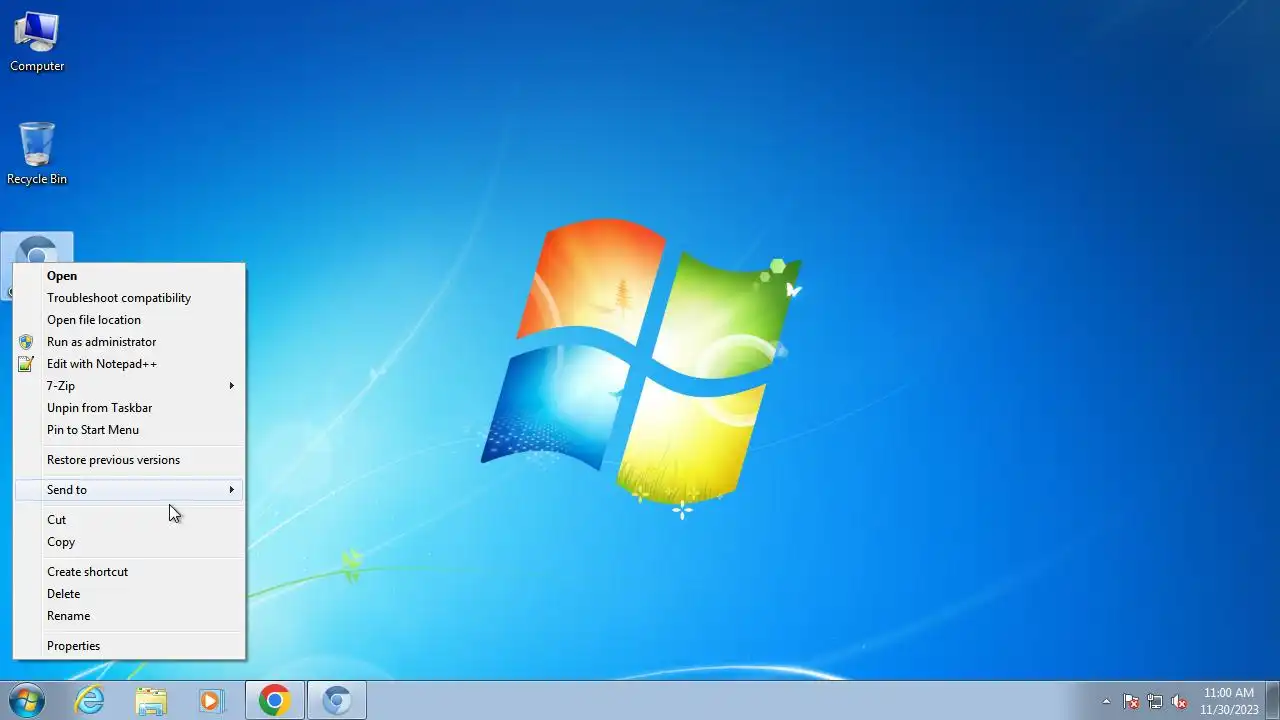Click Show desktop strip beside the clock
The height and width of the screenshot is (720, 1280).
point(1272,701)
